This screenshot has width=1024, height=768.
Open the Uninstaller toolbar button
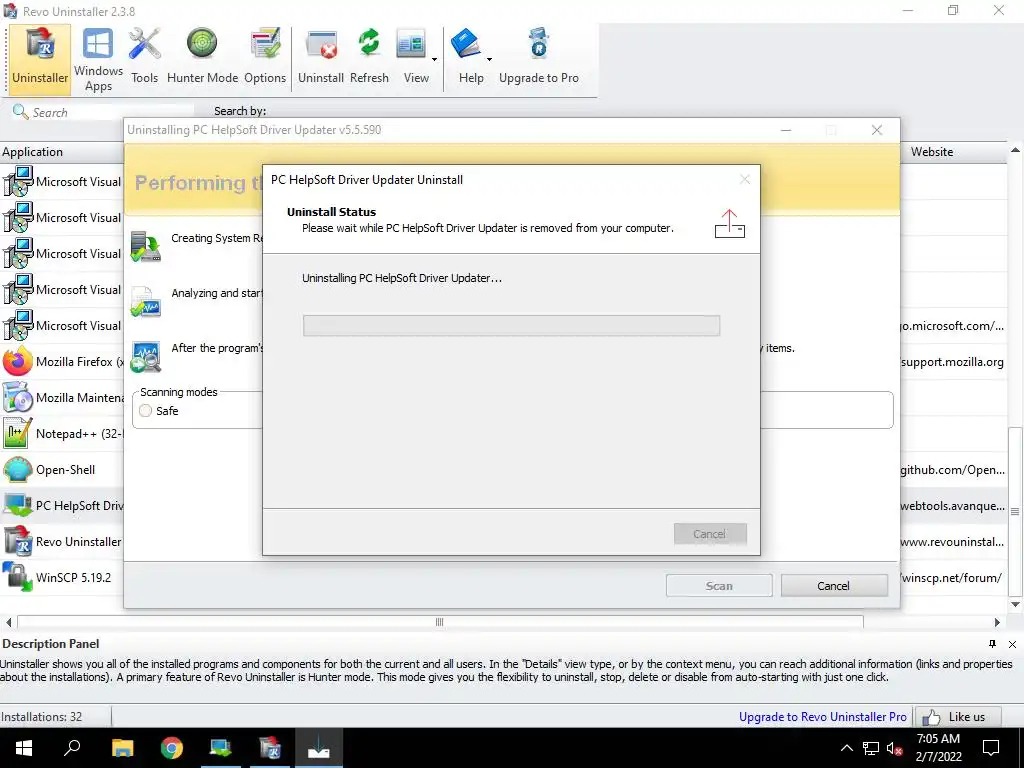point(40,59)
